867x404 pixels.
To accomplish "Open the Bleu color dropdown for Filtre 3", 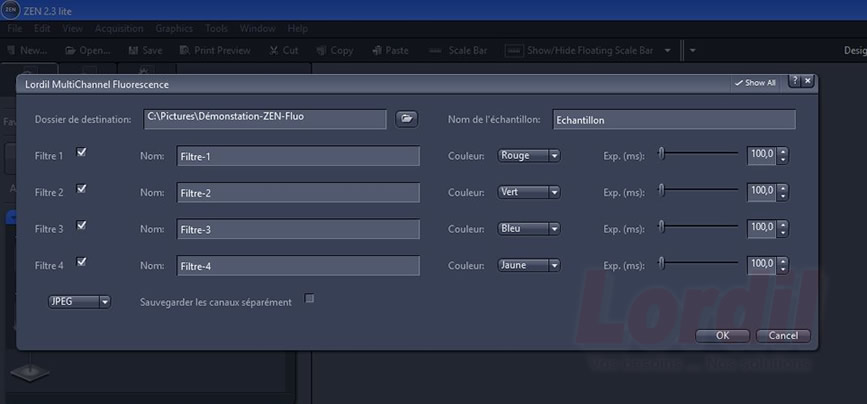I will [529, 229].
